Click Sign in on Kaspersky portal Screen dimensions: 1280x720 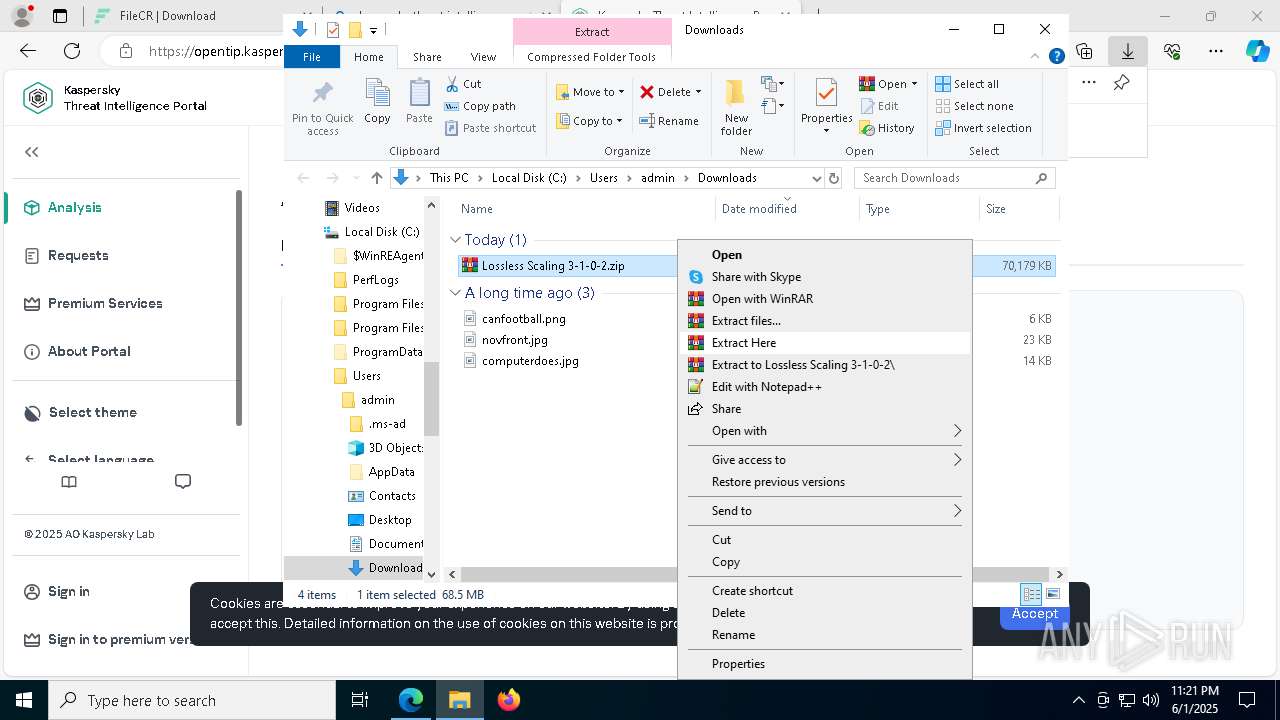(69, 592)
